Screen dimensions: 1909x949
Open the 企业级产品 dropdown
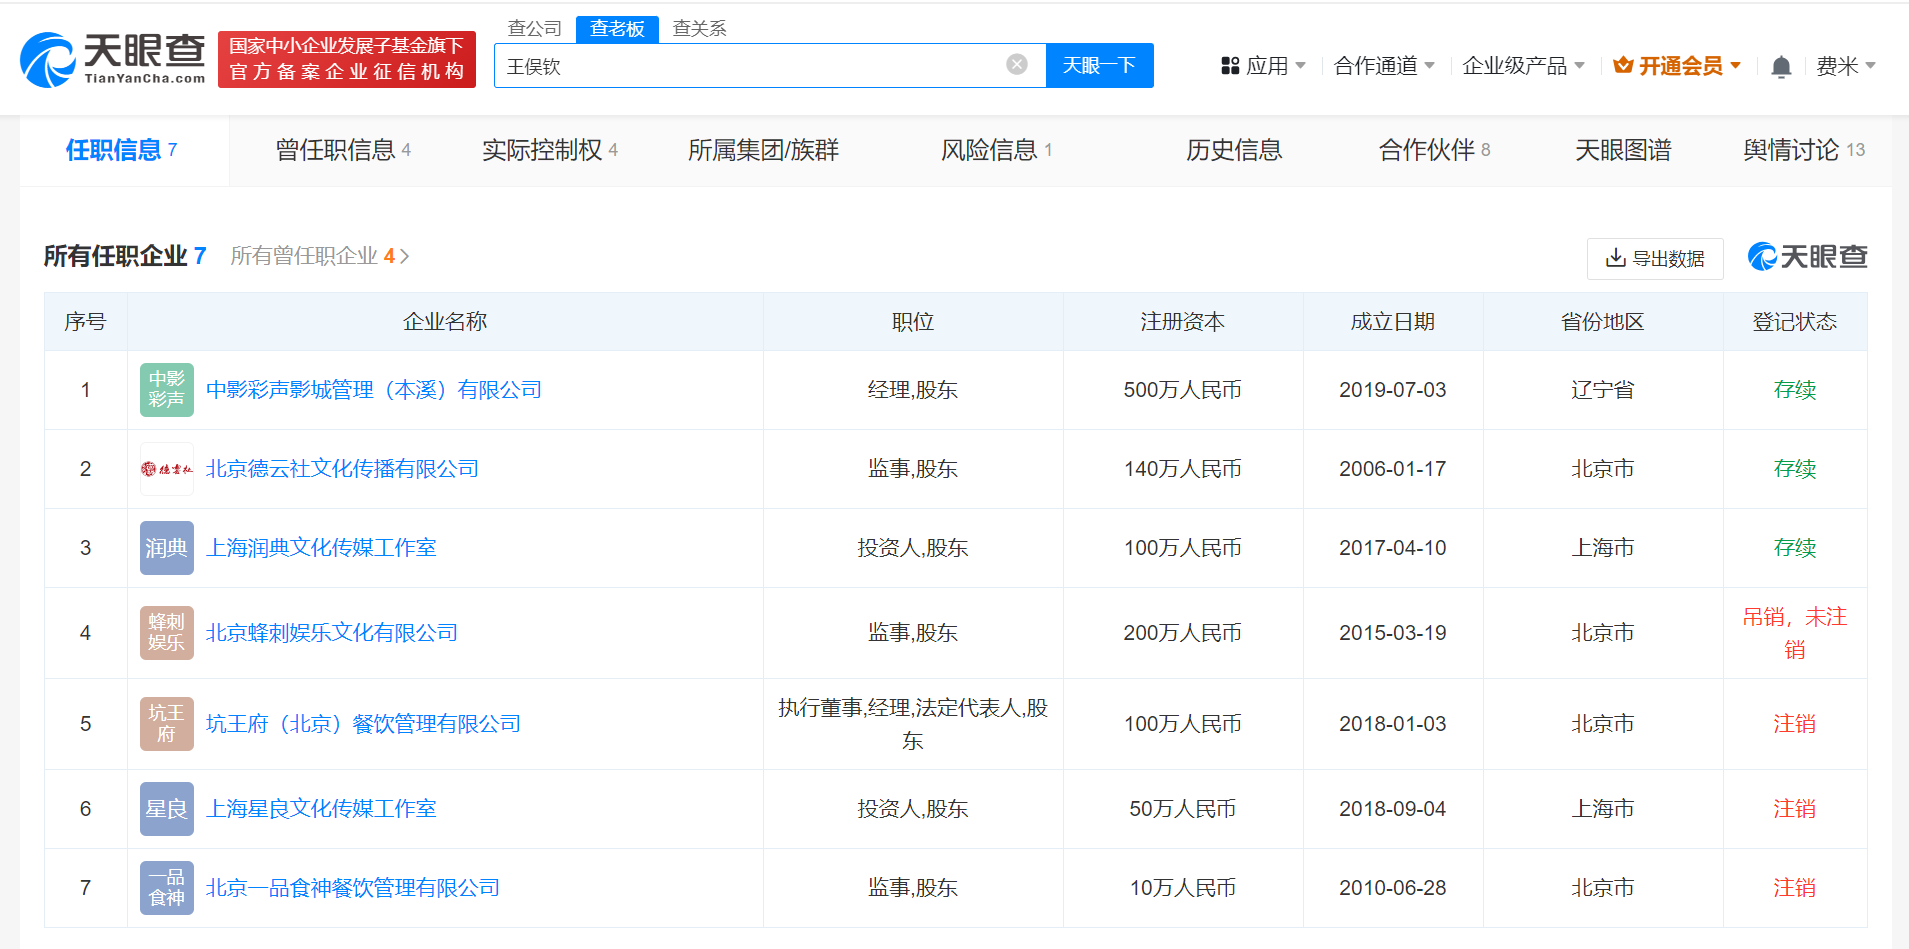click(x=1523, y=66)
